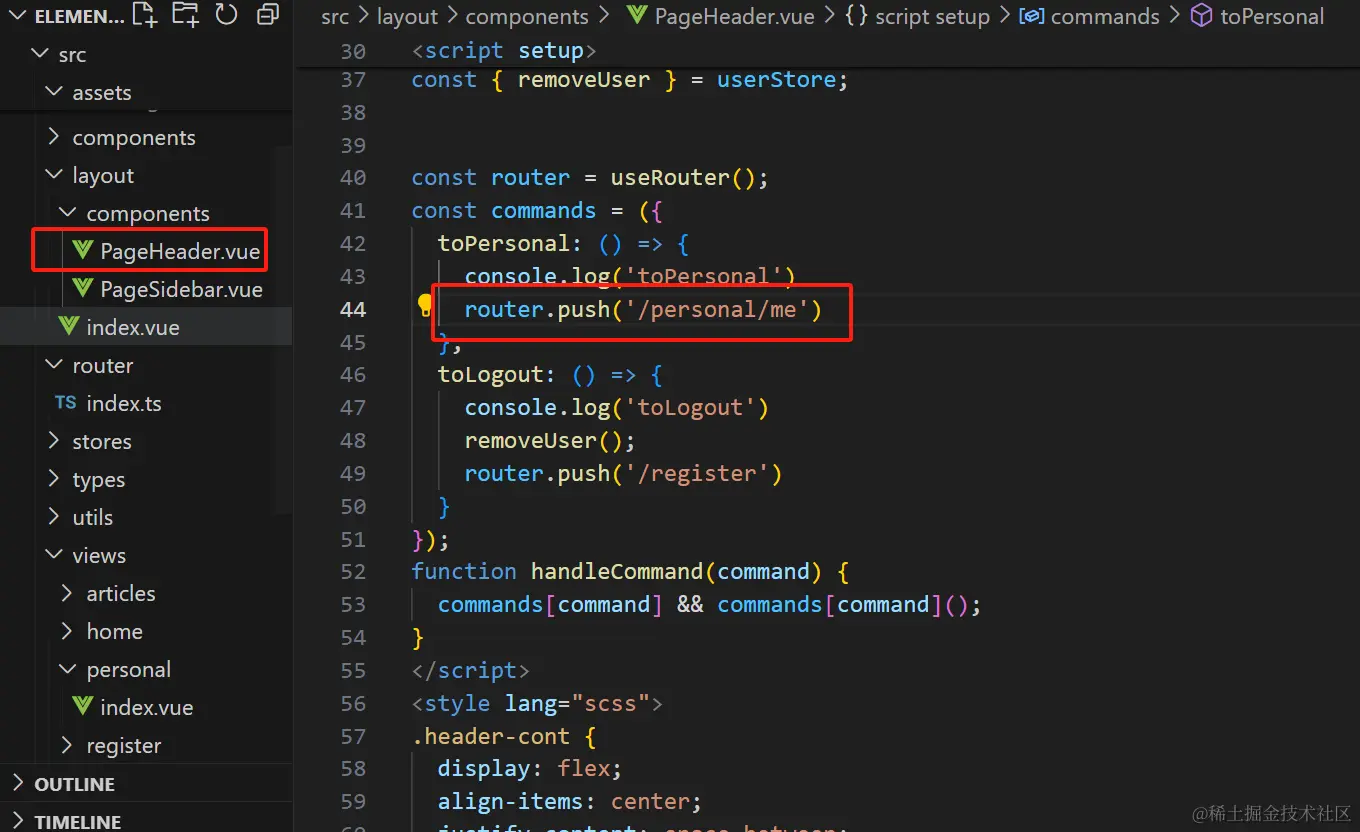Click the layout breadcrumb segment
Viewport: 1360px width, 832px height.
[408, 17]
